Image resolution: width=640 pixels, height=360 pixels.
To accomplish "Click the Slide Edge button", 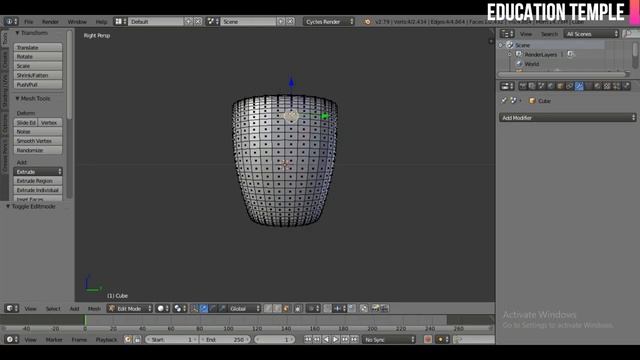I will (x=26, y=122).
